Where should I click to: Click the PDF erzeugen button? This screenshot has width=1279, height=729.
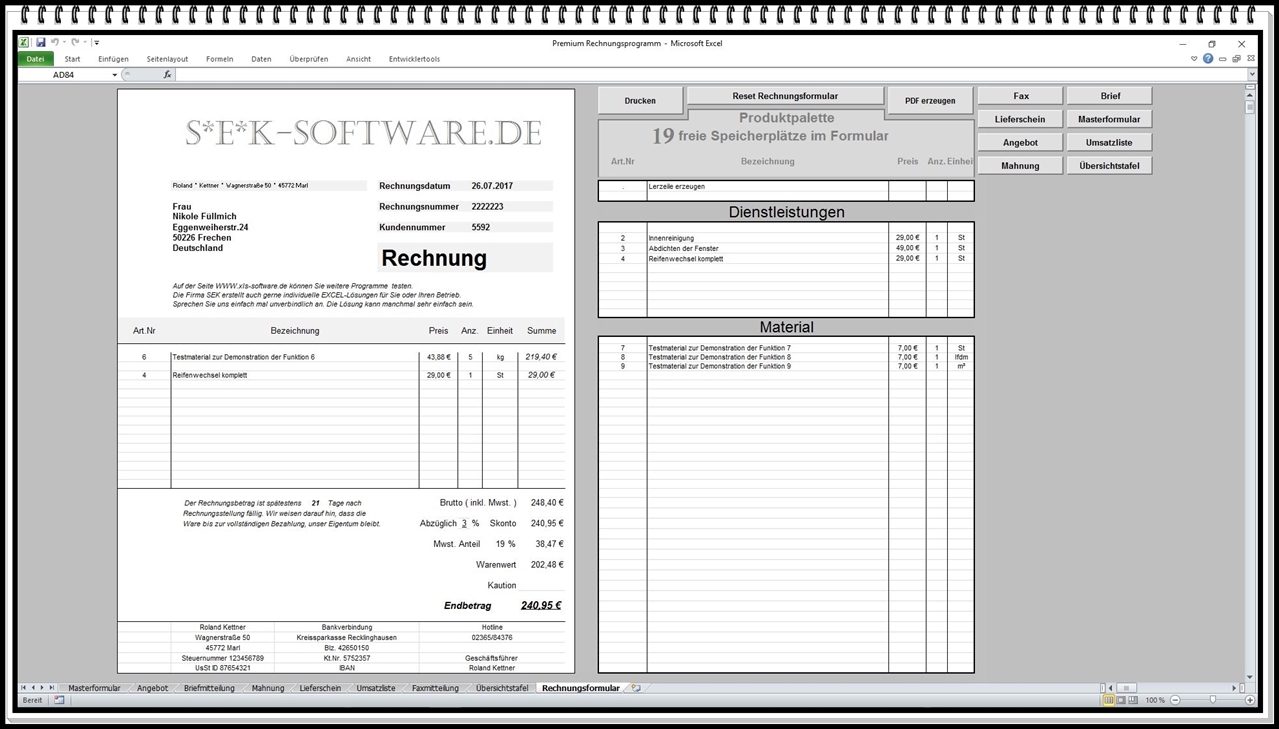929,100
